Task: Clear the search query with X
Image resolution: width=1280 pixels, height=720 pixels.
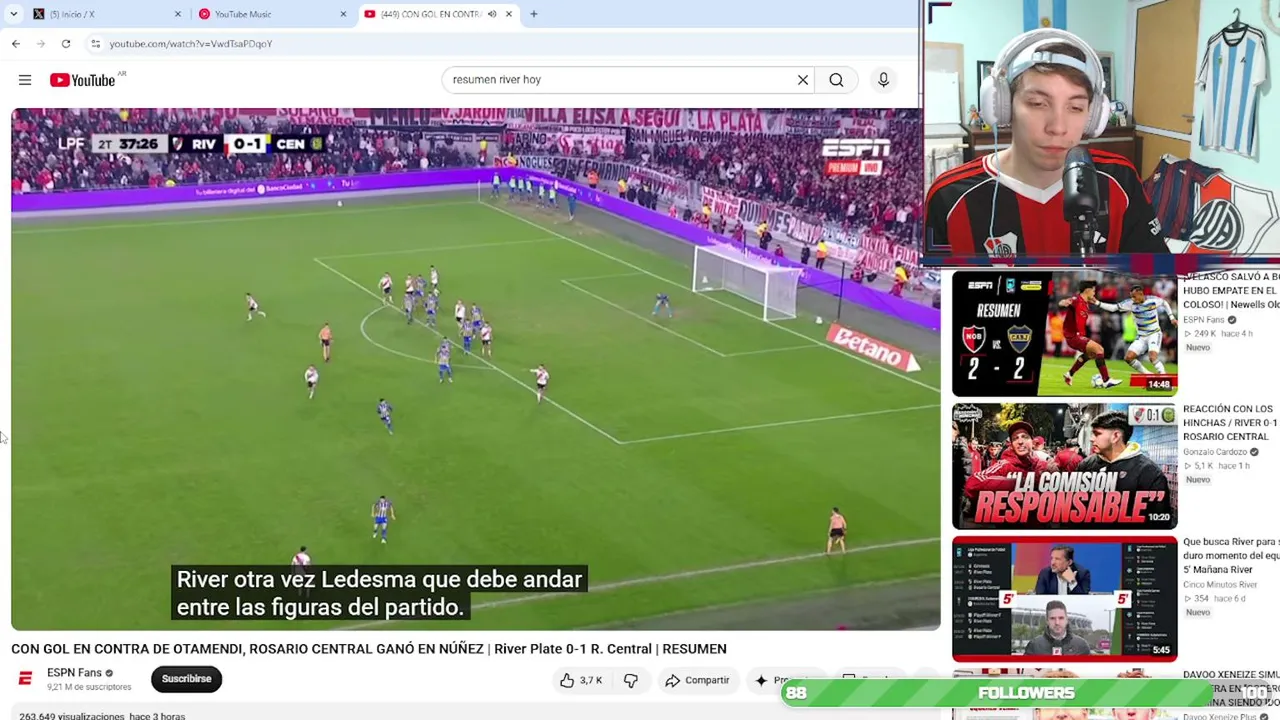Action: click(x=803, y=80)
